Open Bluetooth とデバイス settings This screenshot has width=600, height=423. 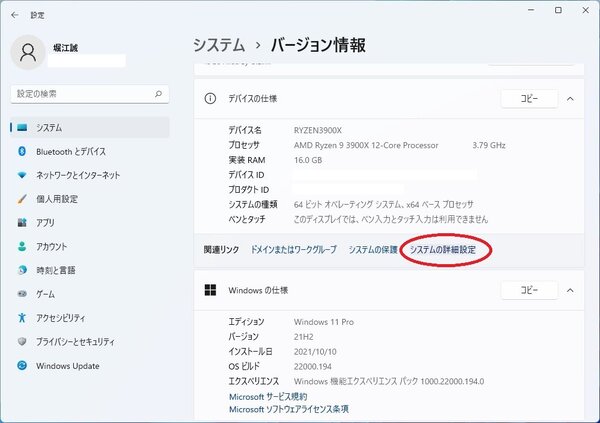coord(90,151)
